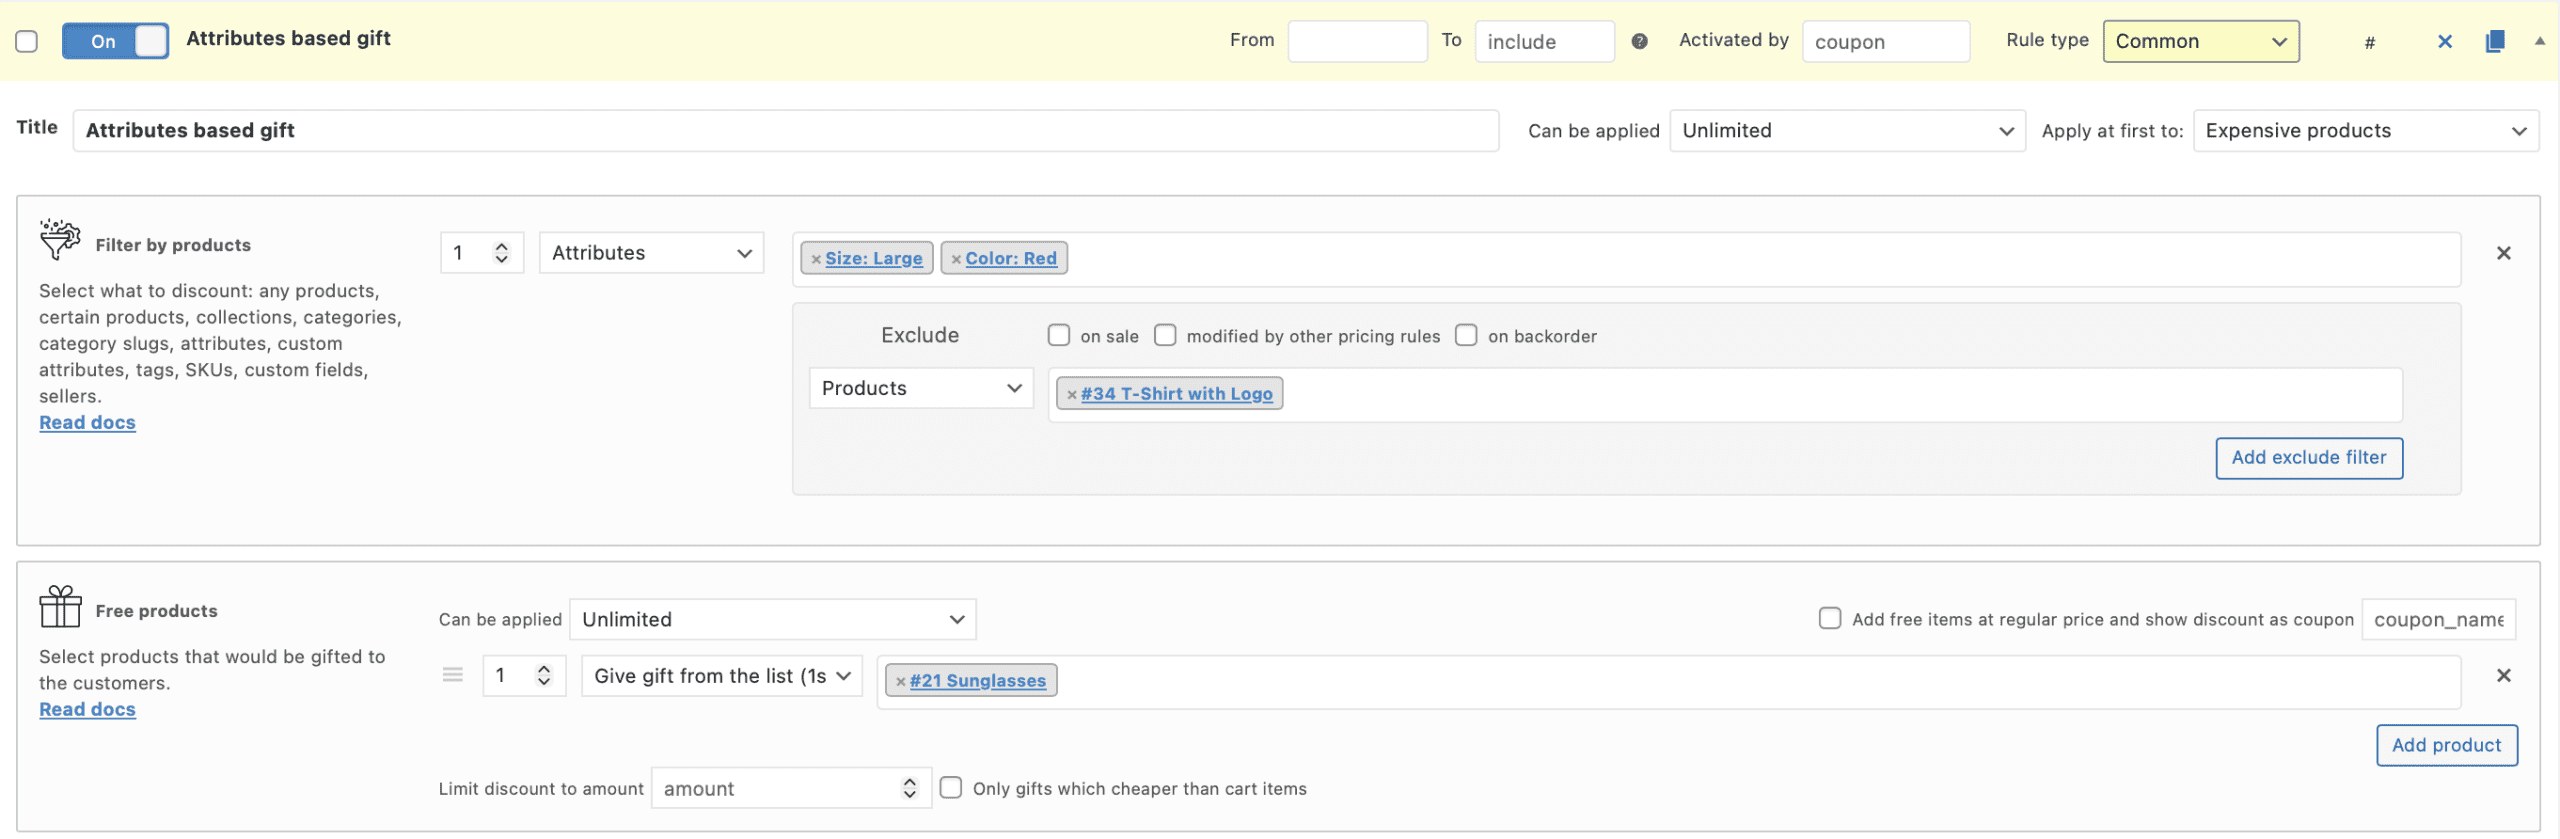The width and height of the screenshot is (2560, 839).
Task: Expand the Apply at first to dropdown
Action: click(2365, 131)
